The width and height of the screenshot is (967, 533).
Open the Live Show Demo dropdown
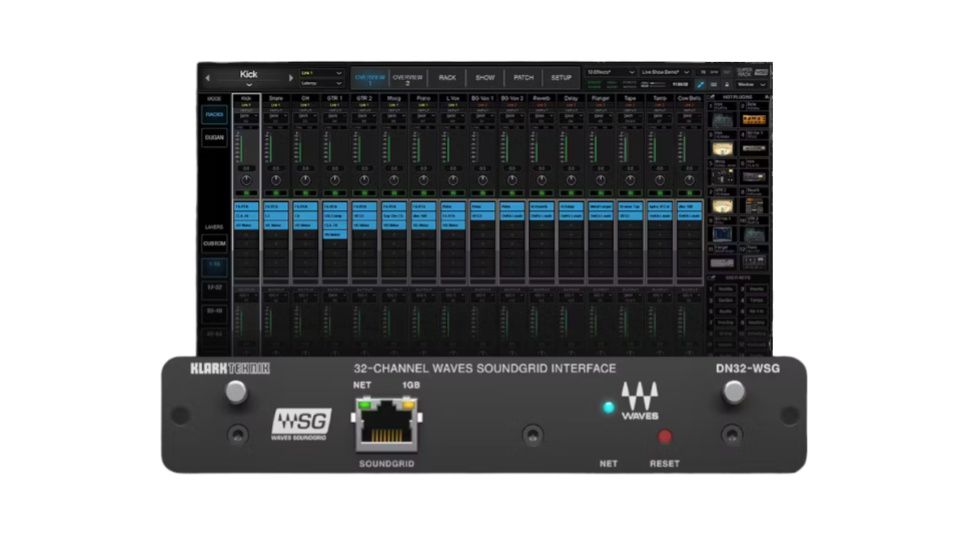[x=665, y=72]
